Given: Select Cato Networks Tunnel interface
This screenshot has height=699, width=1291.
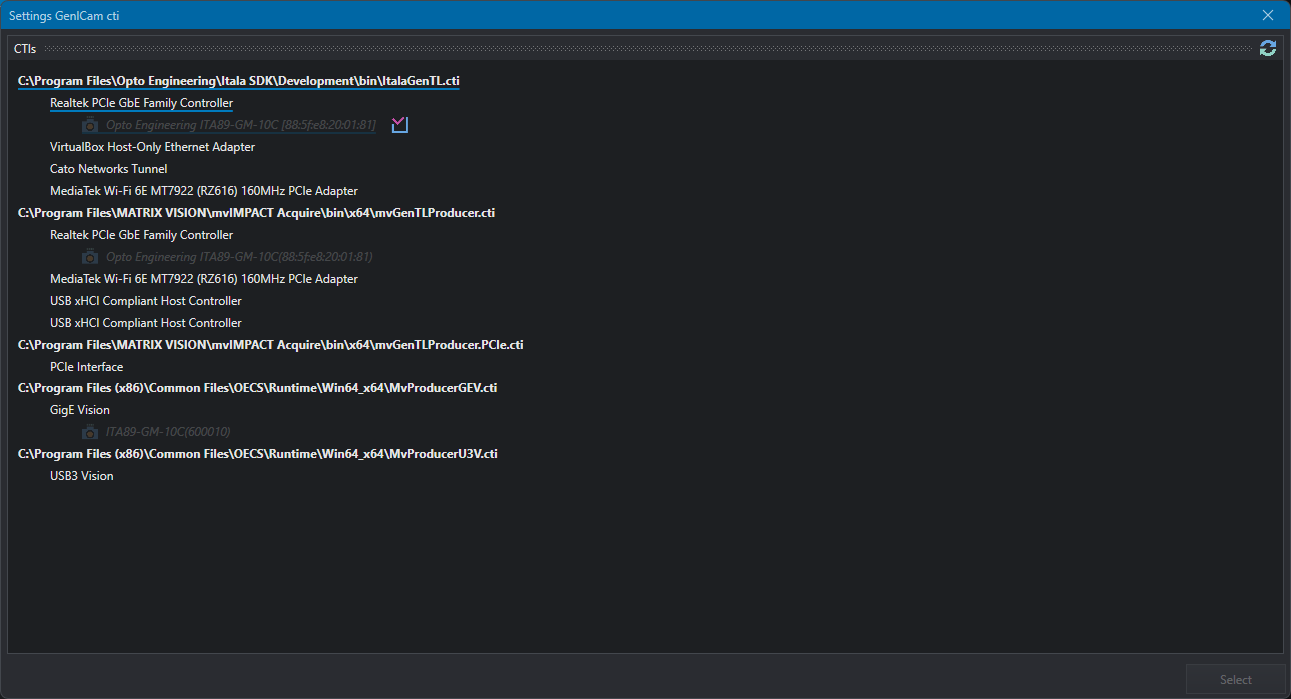Looking at the screenshot, I should [x=109, y=169].
